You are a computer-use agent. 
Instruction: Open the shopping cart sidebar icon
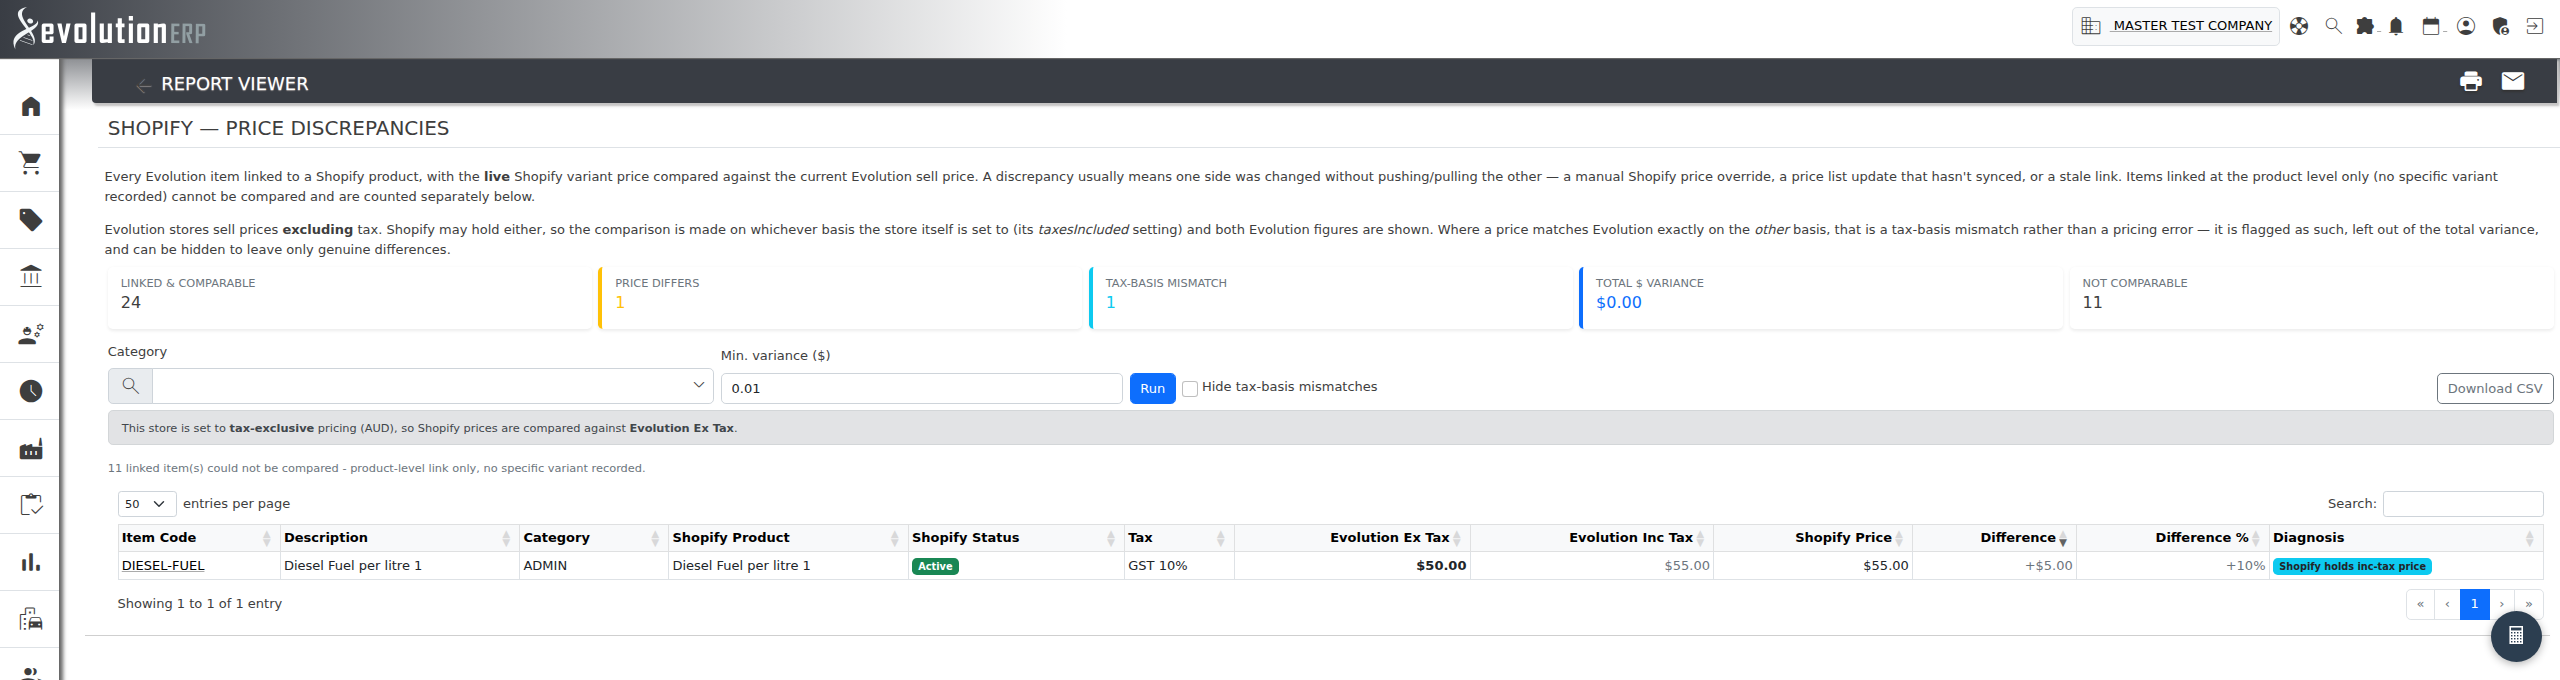(31, 163)
